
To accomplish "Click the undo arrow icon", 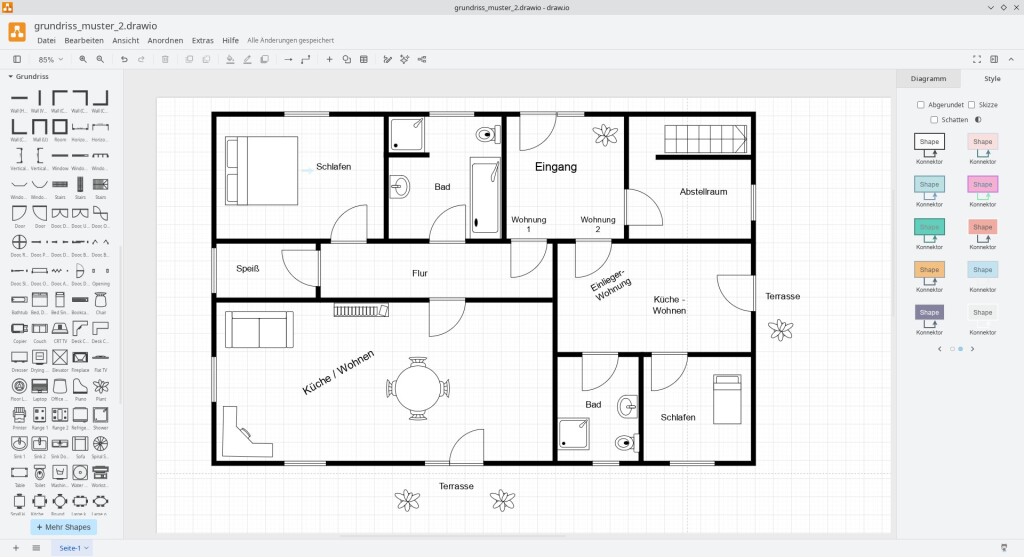I will tap(124, 59).
